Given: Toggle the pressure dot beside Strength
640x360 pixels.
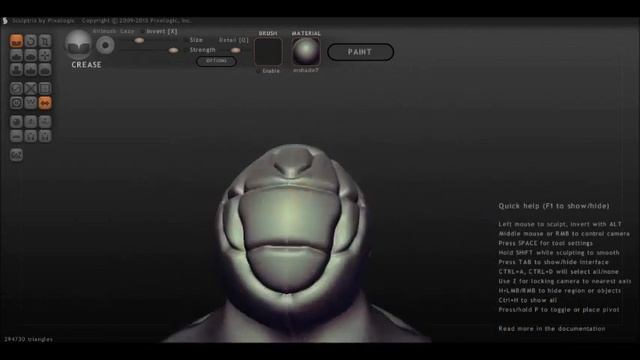Looking at the screenshot, I should [x=185, y=50].
